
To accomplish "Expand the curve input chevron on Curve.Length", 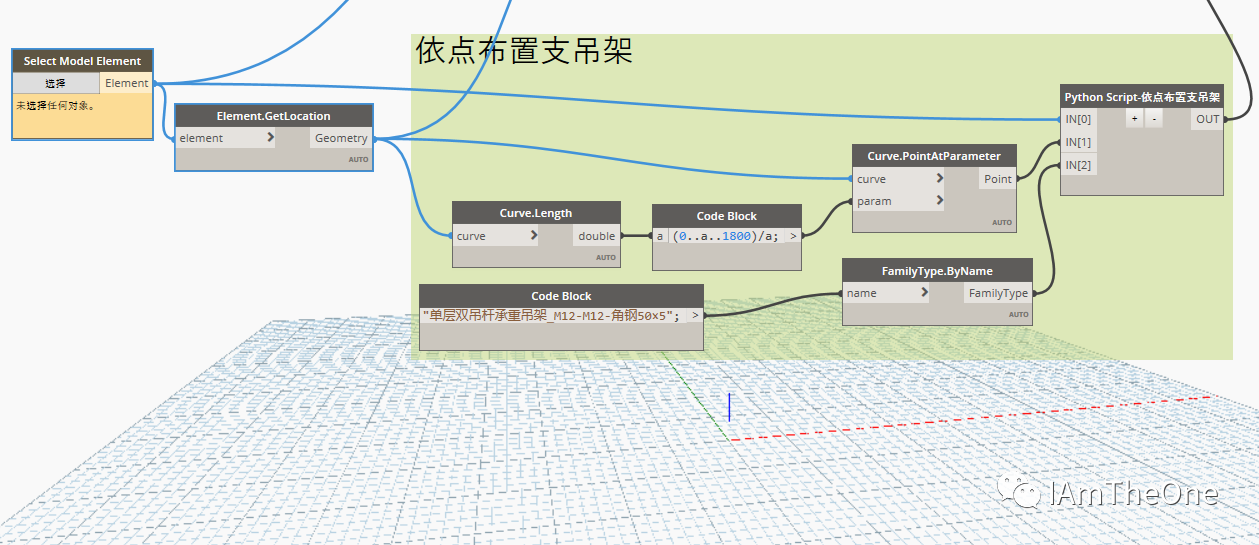I will (x=534, y=236).
